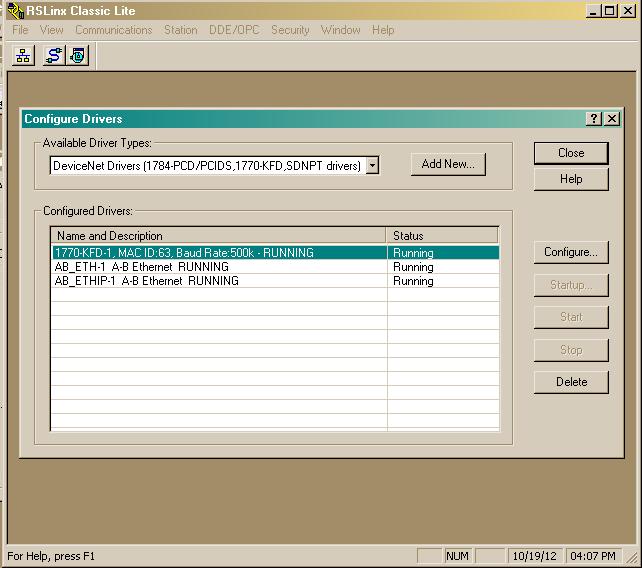The width and height of the screenshot is (642, 568).
Task: Click the driver diagnostics toolbar icon
Action: (77, 56)
